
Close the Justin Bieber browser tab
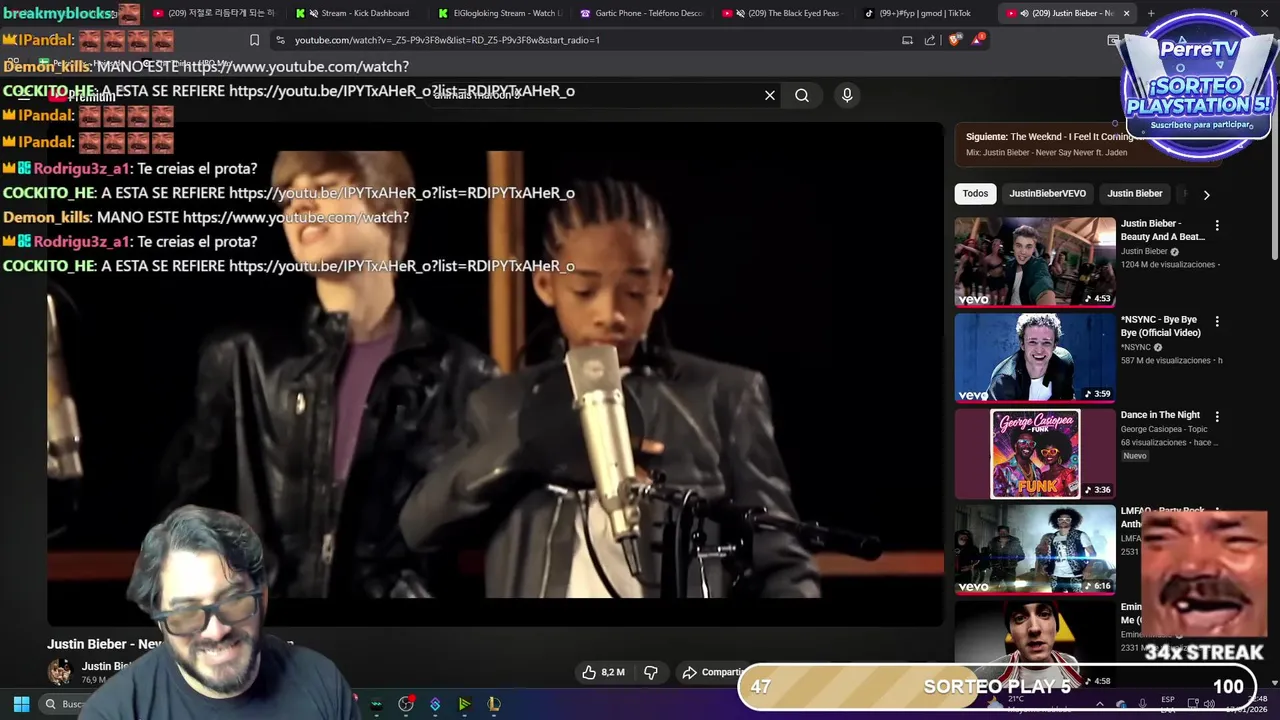(x=1126, y=13)
